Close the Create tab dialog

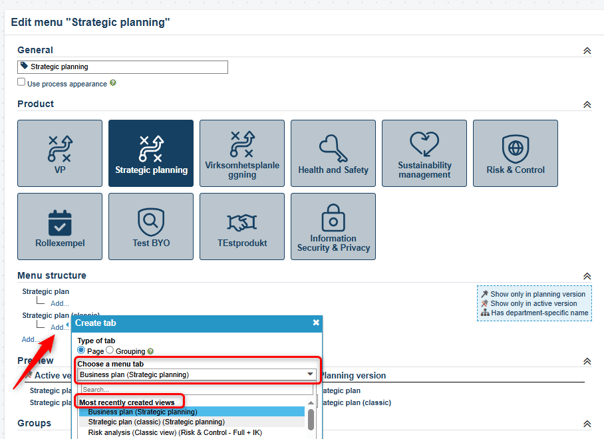[x=316, y=323]
